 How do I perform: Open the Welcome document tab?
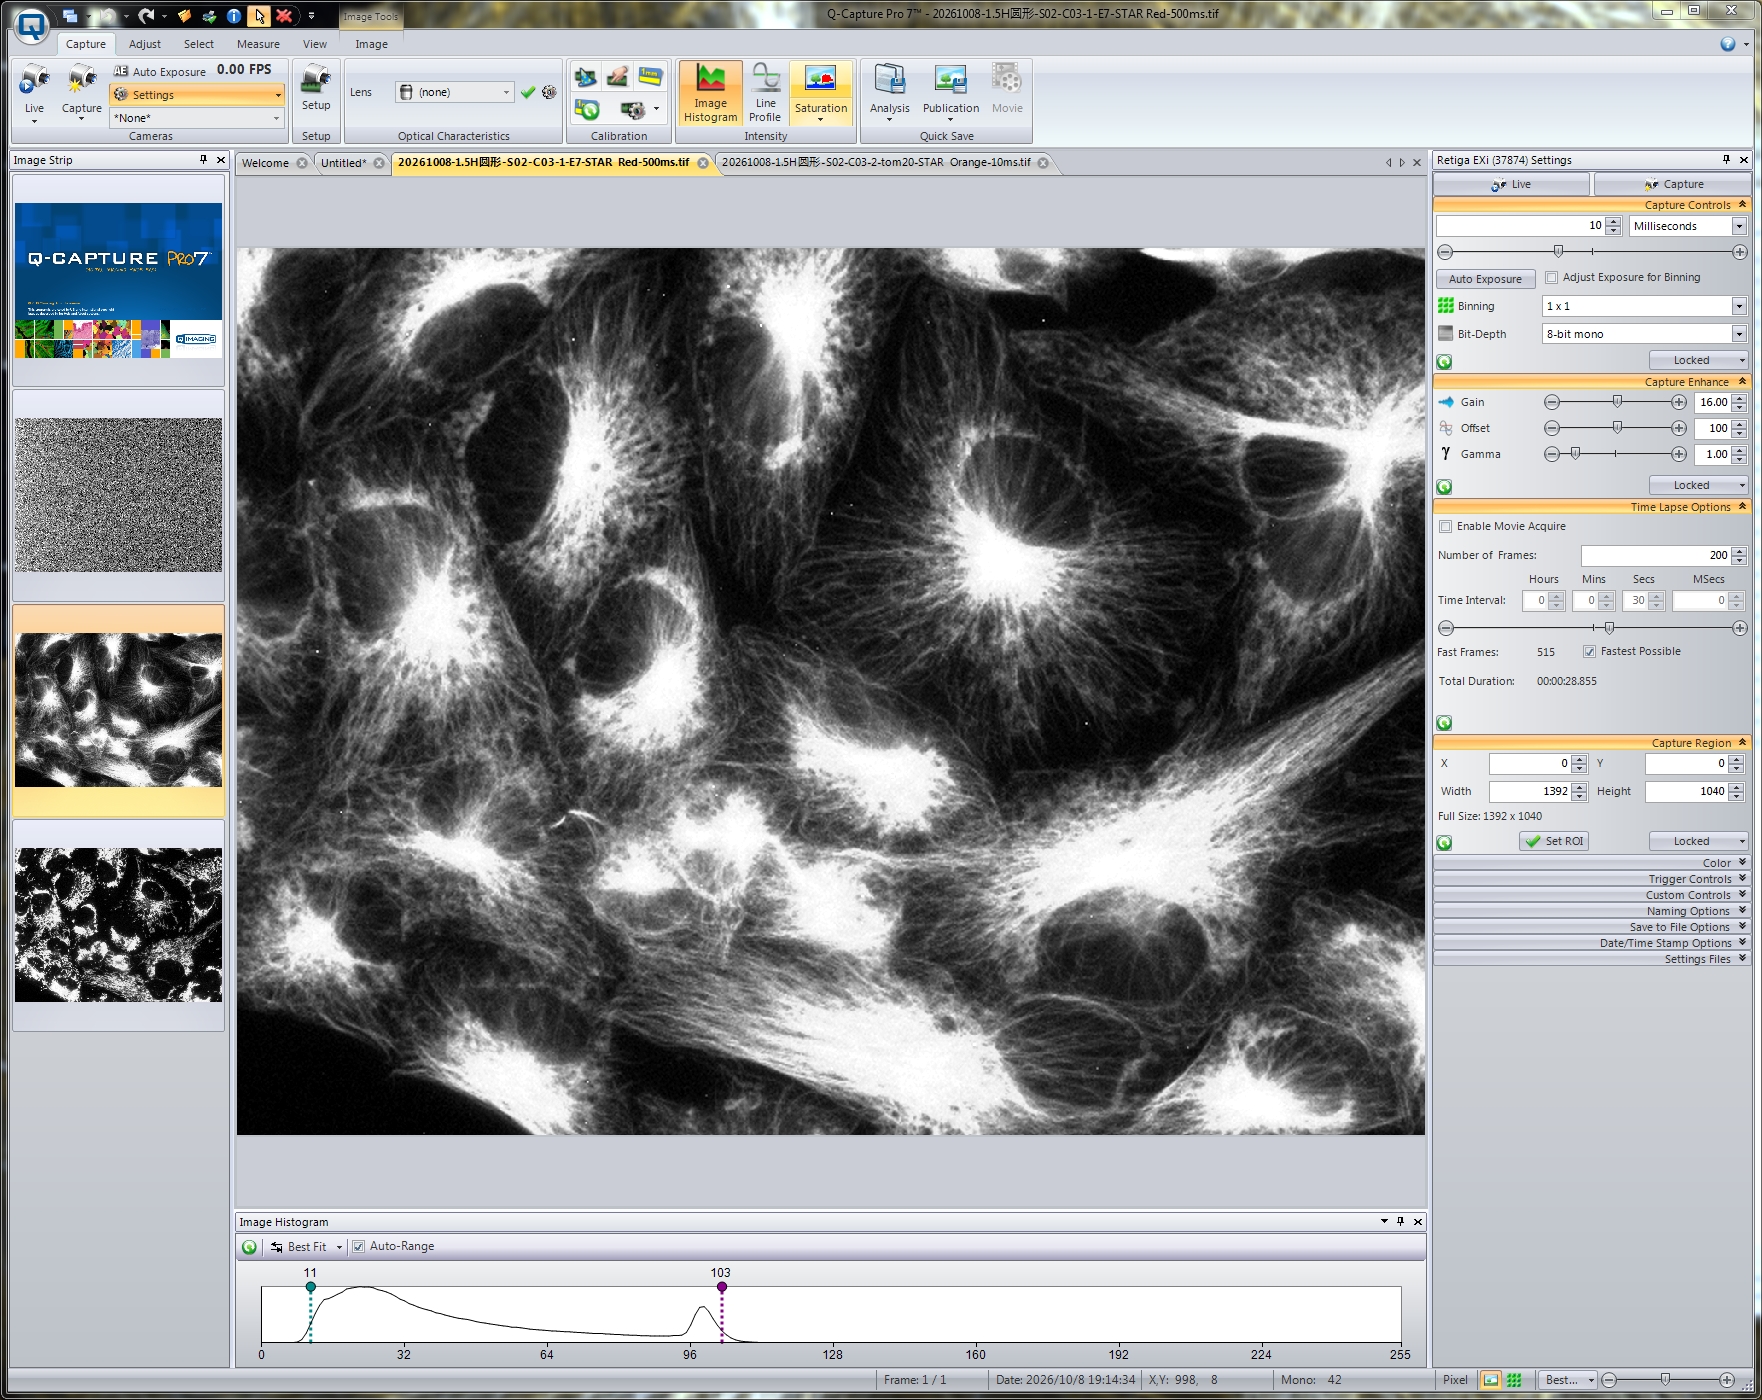coord(265,163)
